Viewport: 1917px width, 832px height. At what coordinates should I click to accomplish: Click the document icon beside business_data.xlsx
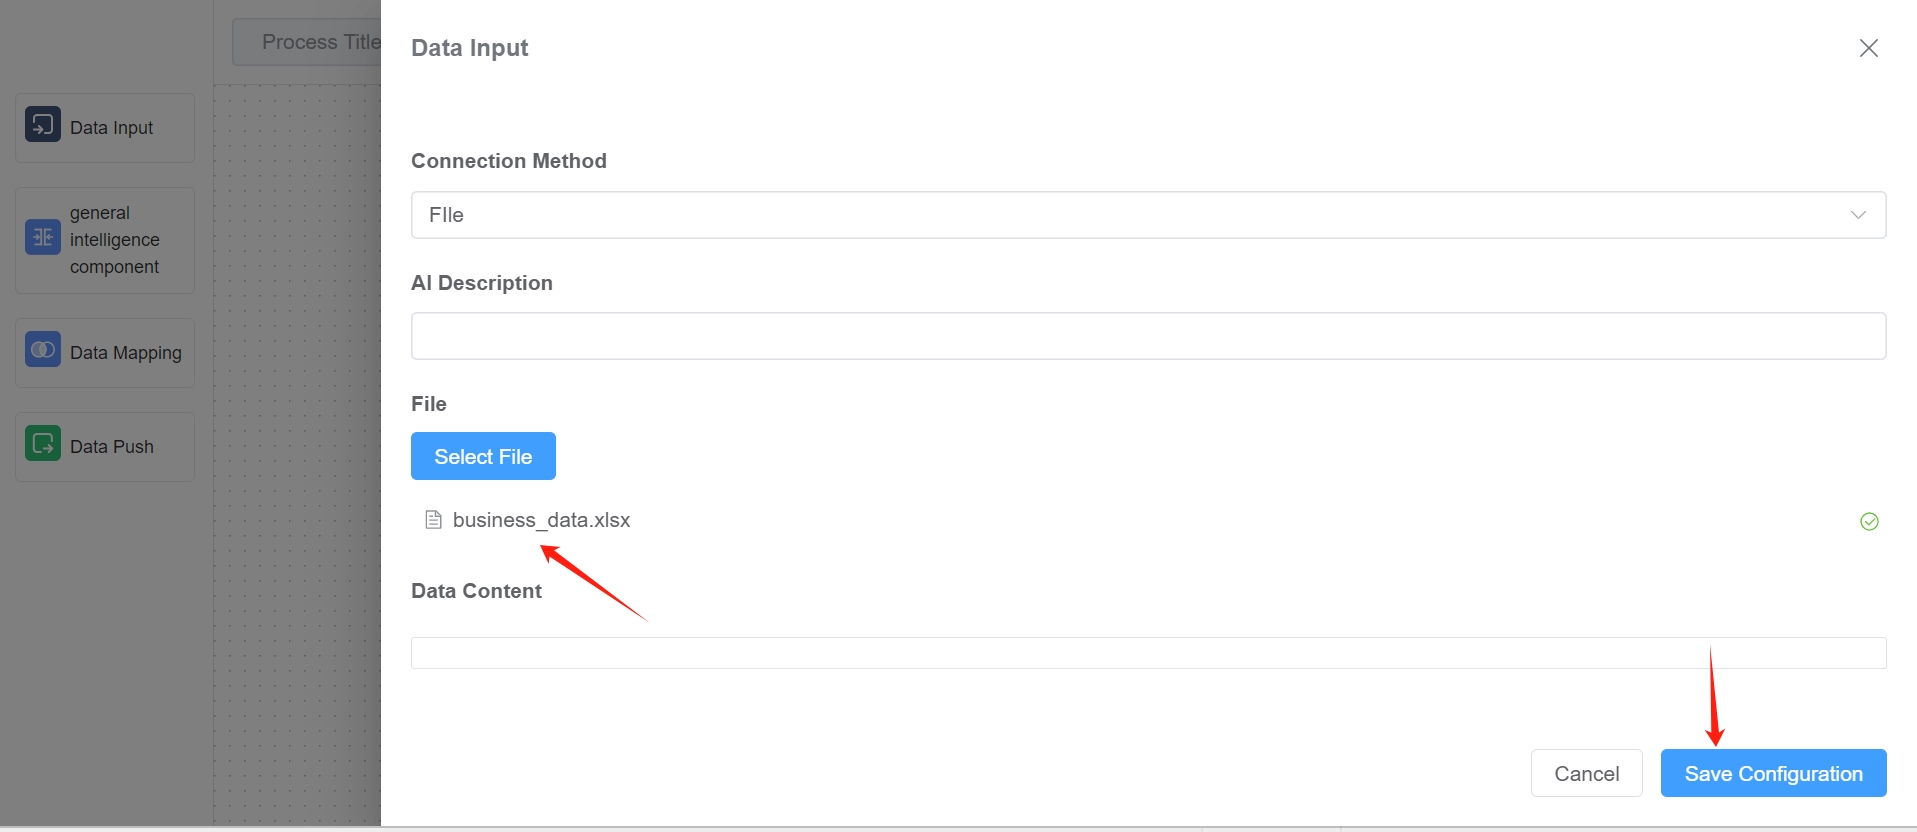click(x=432, y=519)
